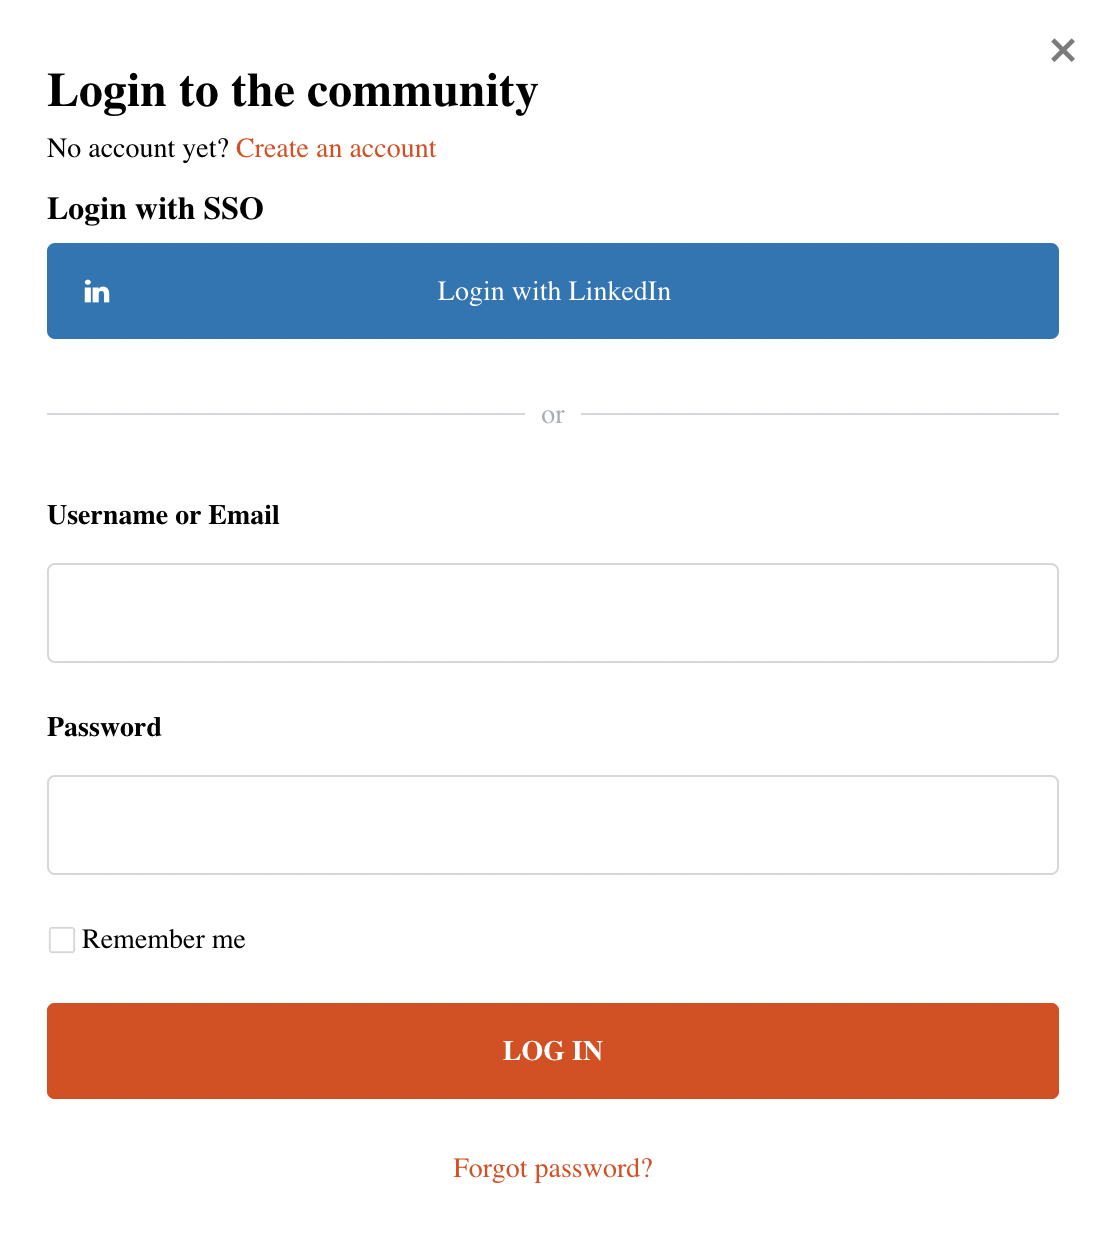Screen dimensions: 1108x1250
Task: Click the Password label above the field
Action: (x=104, y=727)
